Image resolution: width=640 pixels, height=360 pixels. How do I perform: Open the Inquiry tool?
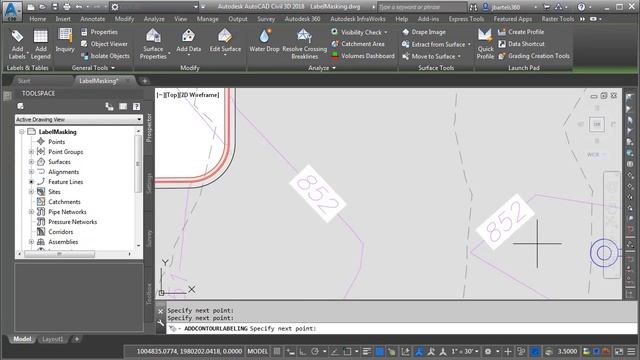point(65,40)
